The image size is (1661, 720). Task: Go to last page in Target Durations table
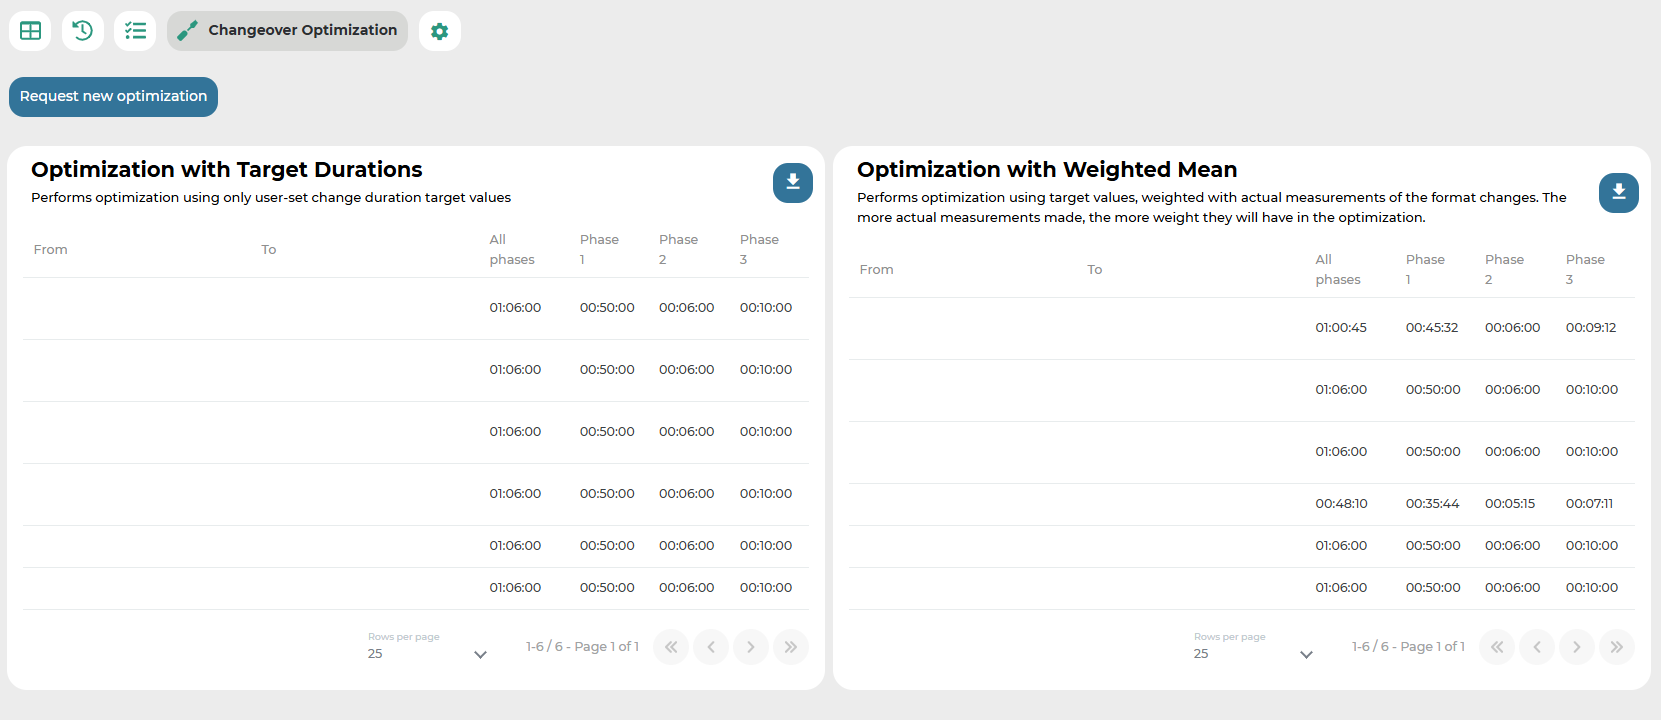[x=791, y=647]
